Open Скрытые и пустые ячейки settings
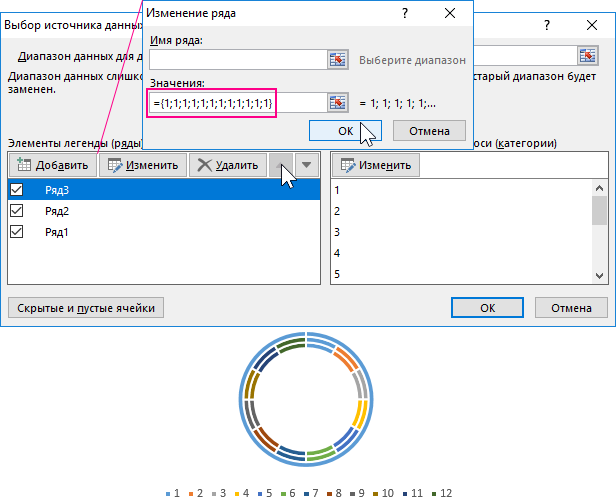Screen dimensions: 616x502 point(86,308)
